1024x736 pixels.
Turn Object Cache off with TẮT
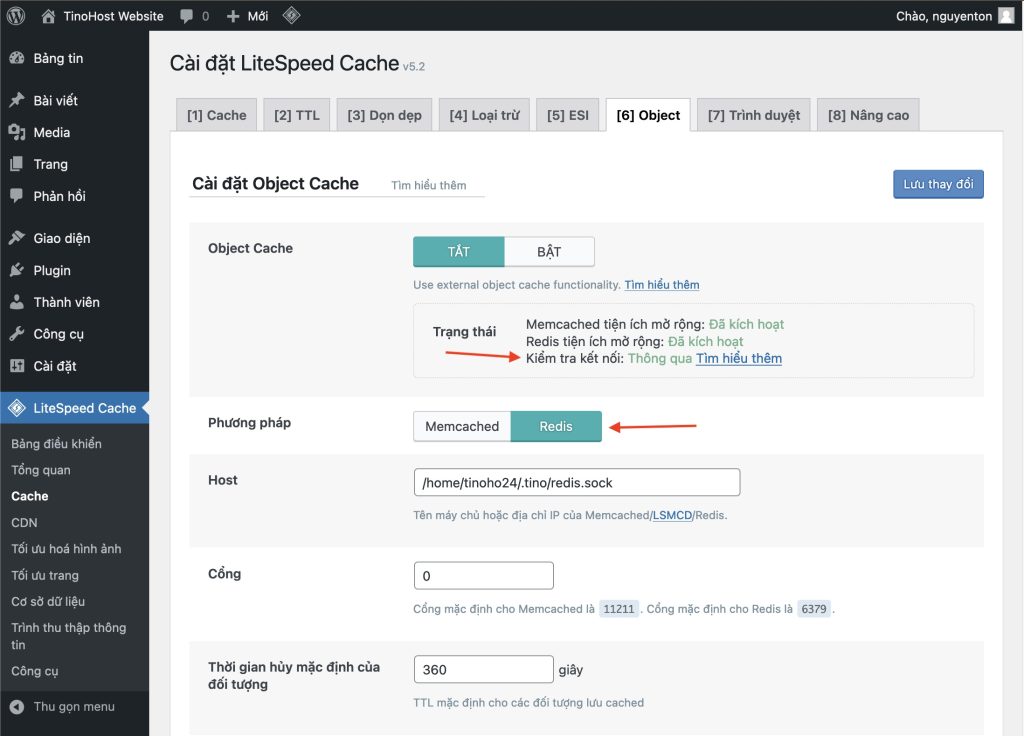coord(458,251)
